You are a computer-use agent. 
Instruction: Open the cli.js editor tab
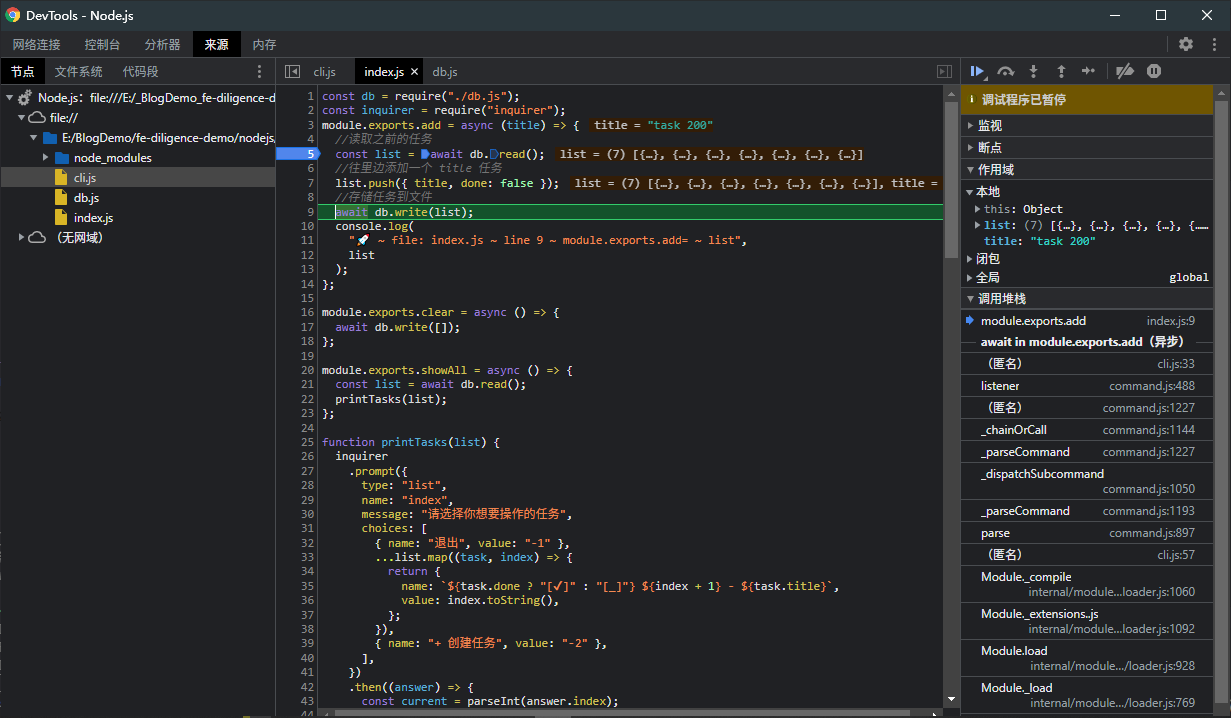pos(324,72)
